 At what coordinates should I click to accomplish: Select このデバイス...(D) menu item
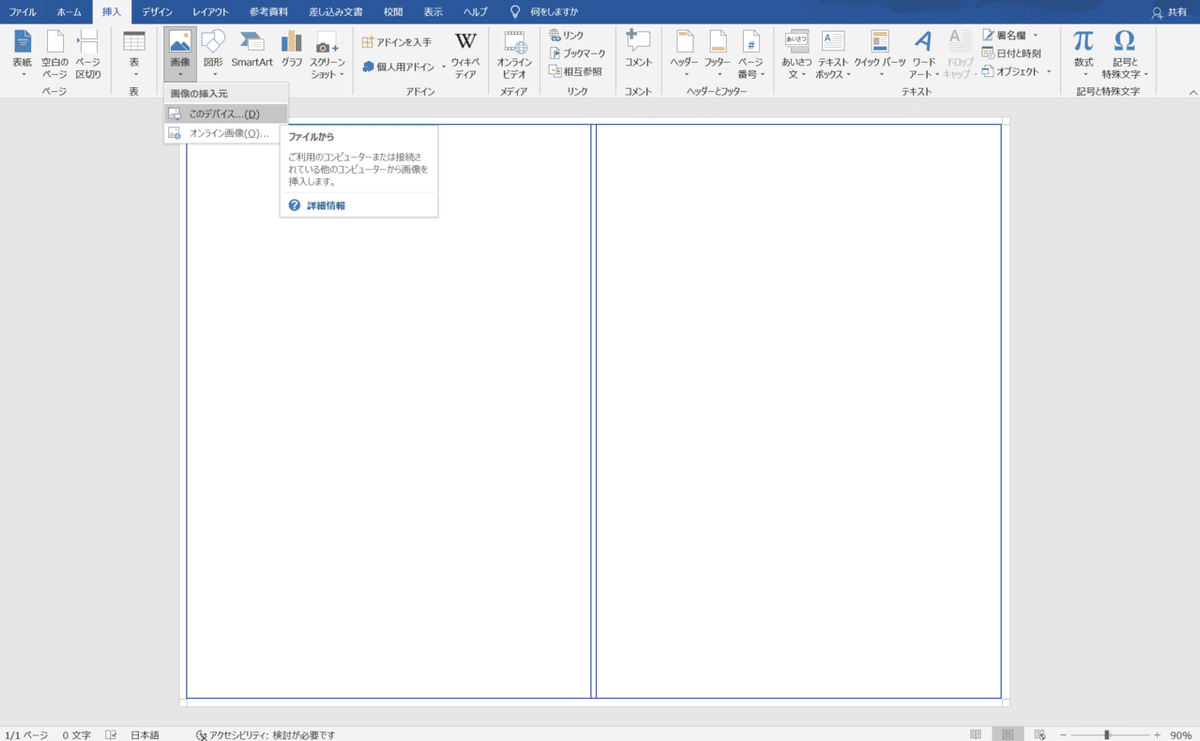point(226,114)
